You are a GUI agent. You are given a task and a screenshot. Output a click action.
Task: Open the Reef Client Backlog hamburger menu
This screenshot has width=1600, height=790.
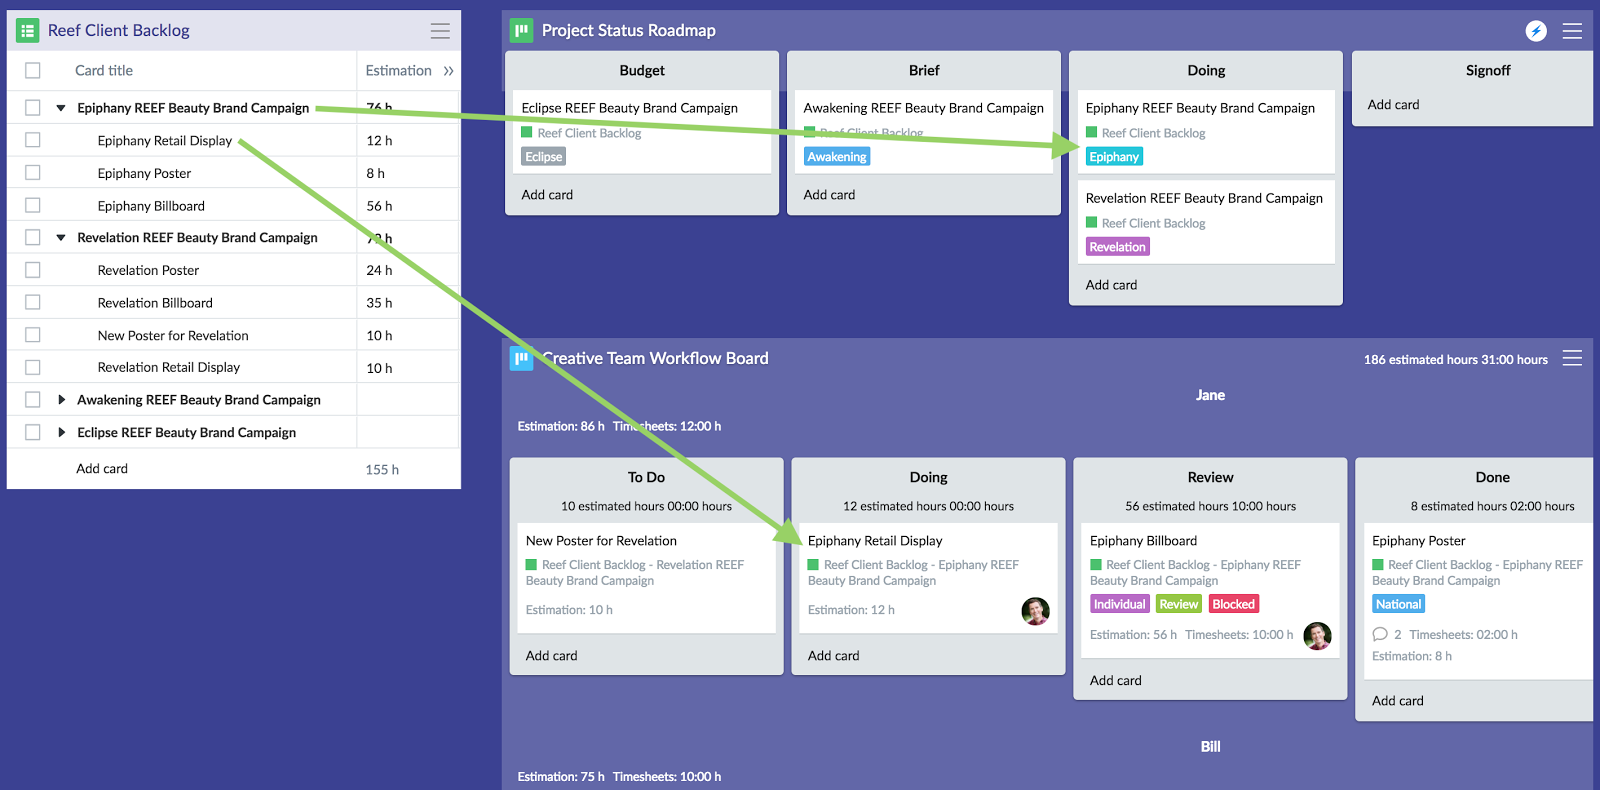[440, 31]
